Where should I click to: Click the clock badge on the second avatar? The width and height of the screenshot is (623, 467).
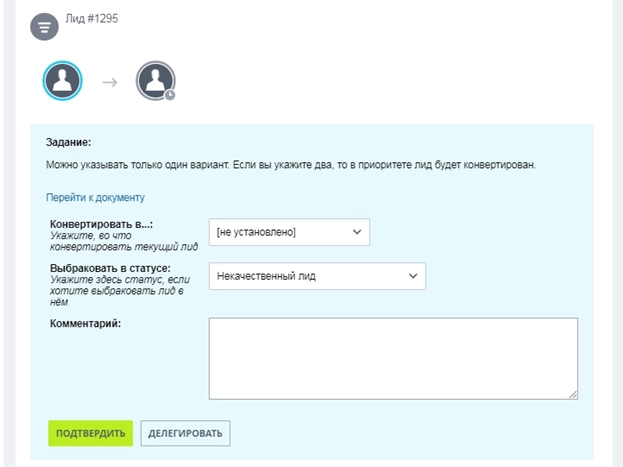pos(170,96)
